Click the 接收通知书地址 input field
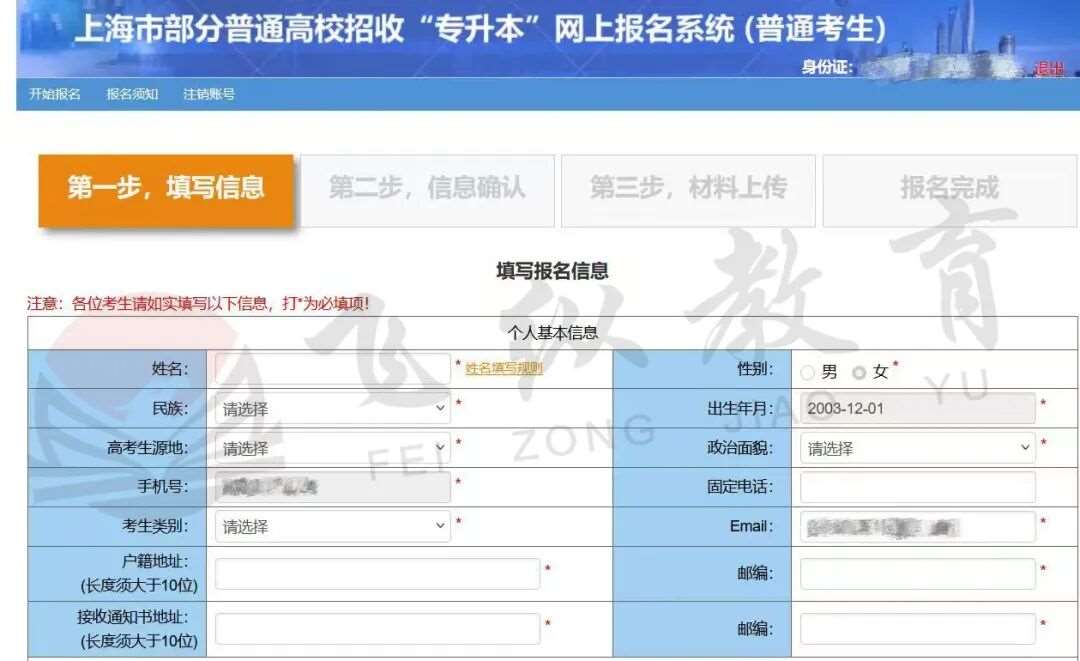 [x=377, y=629]
